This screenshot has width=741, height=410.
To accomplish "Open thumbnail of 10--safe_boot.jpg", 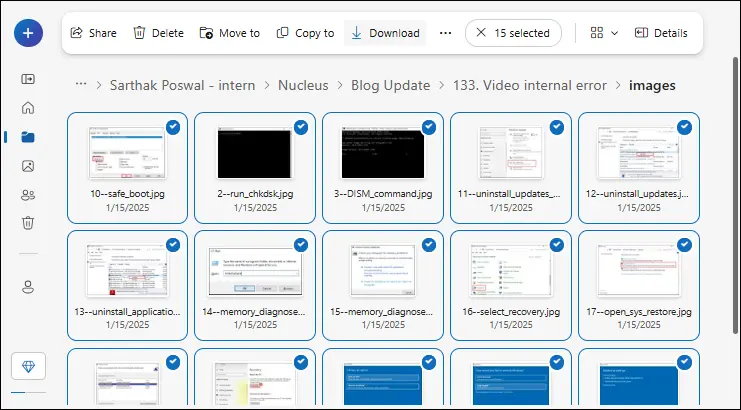I will 128,153.
